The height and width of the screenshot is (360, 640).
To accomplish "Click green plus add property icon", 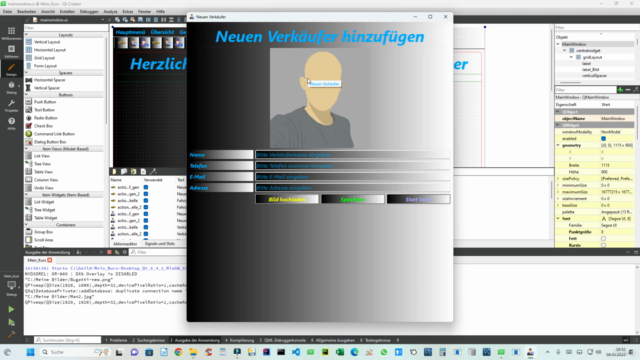I will [620, 89].
